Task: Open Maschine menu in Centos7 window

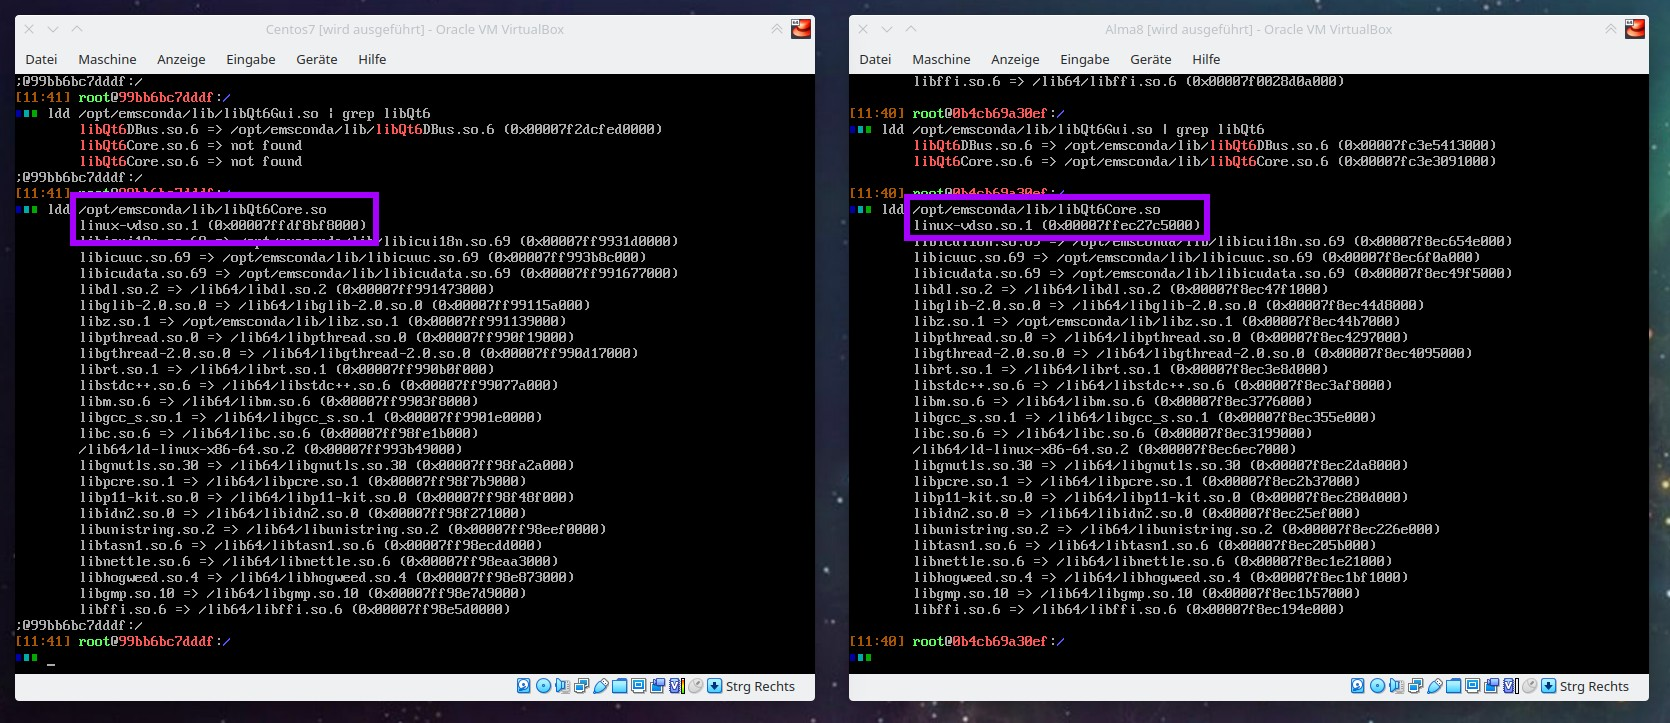Action: pyautogui.click(x=107, y=59)
